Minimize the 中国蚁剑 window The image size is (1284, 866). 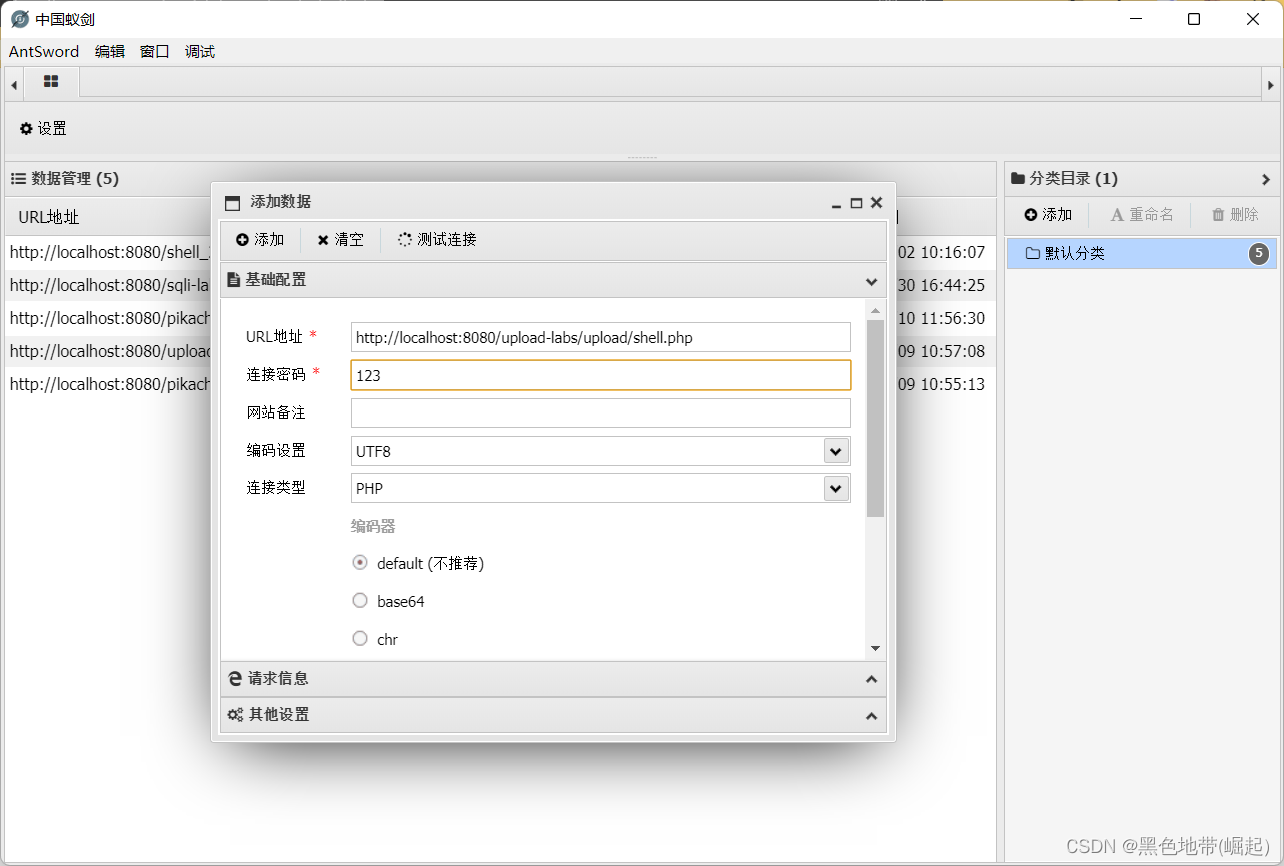(x=1135, y=19)
